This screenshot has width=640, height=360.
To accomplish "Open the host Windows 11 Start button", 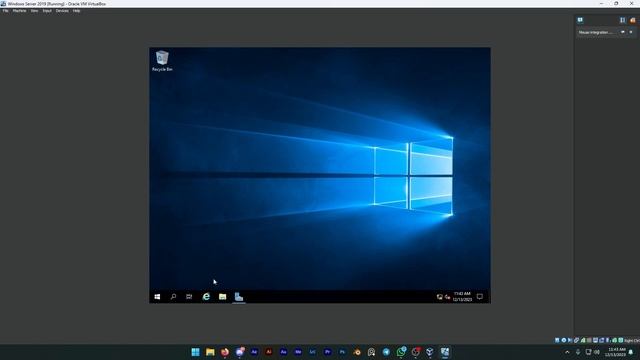I will coord(196,352).
